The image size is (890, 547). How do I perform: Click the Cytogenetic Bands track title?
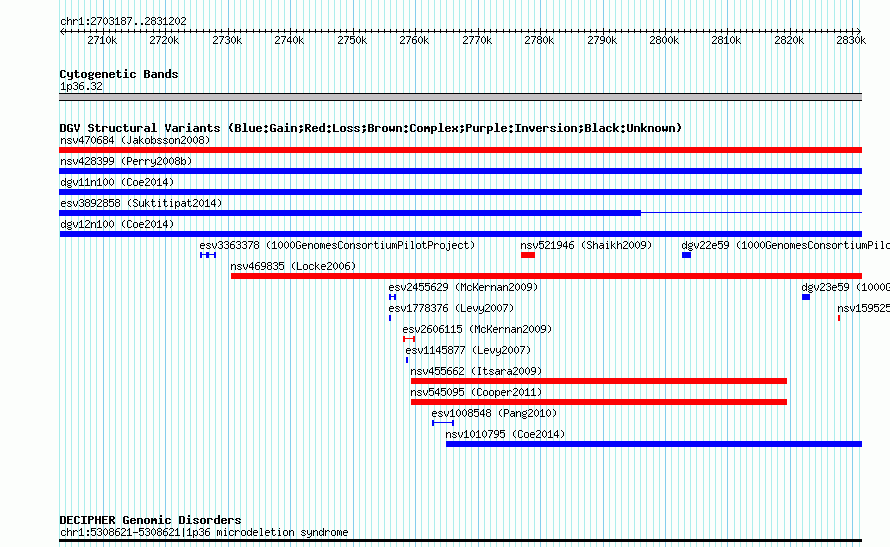(x=119, y=74)
